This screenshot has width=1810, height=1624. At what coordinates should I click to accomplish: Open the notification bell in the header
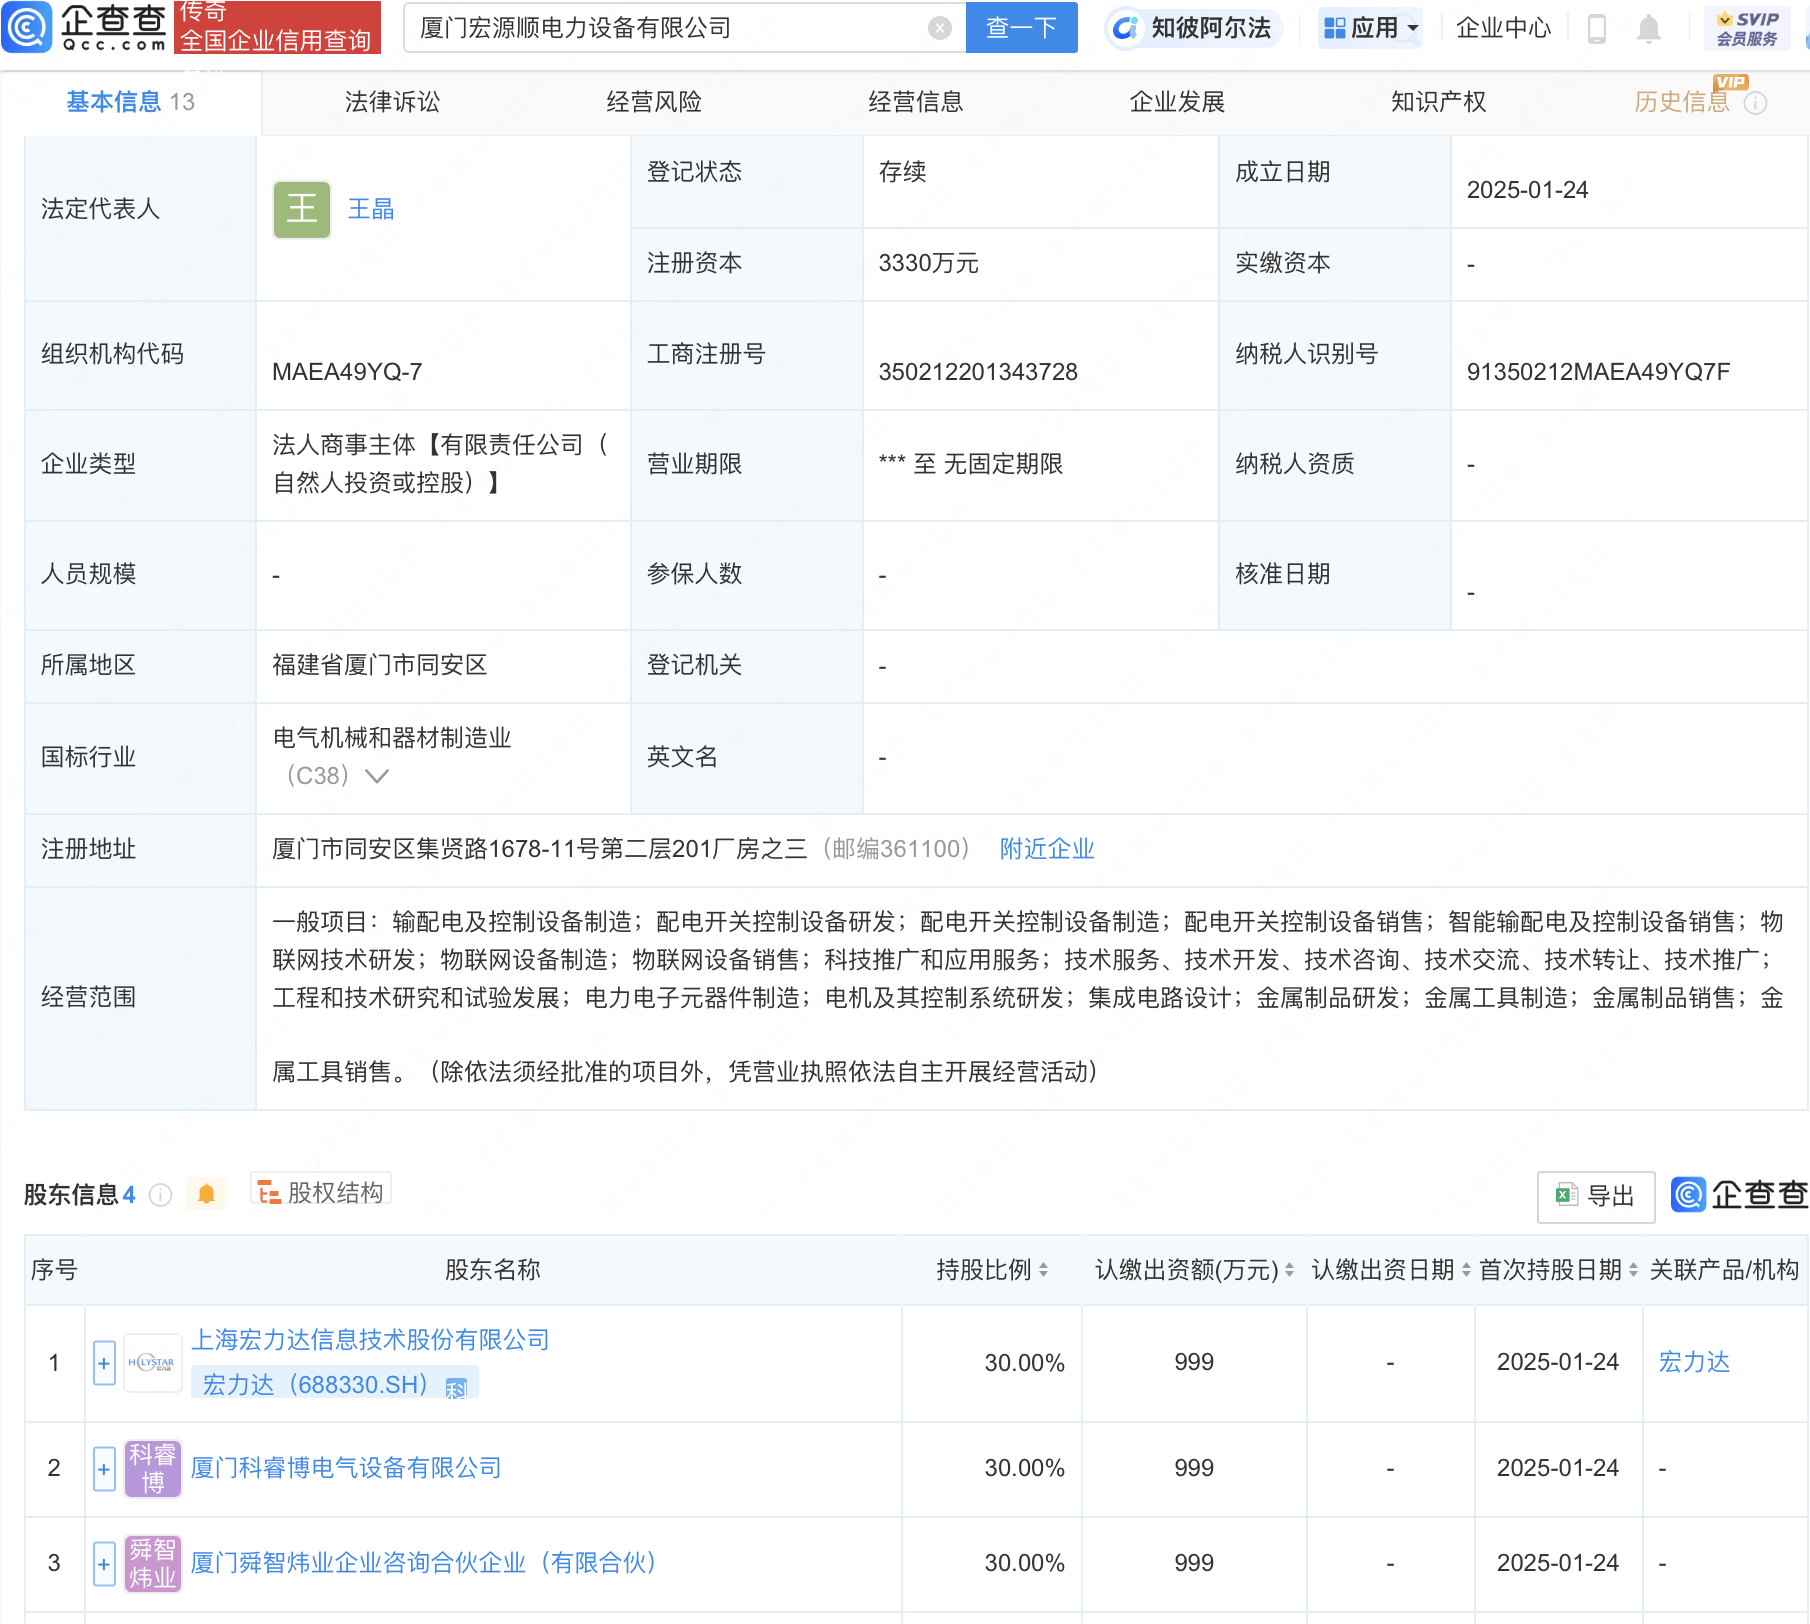1649,28
